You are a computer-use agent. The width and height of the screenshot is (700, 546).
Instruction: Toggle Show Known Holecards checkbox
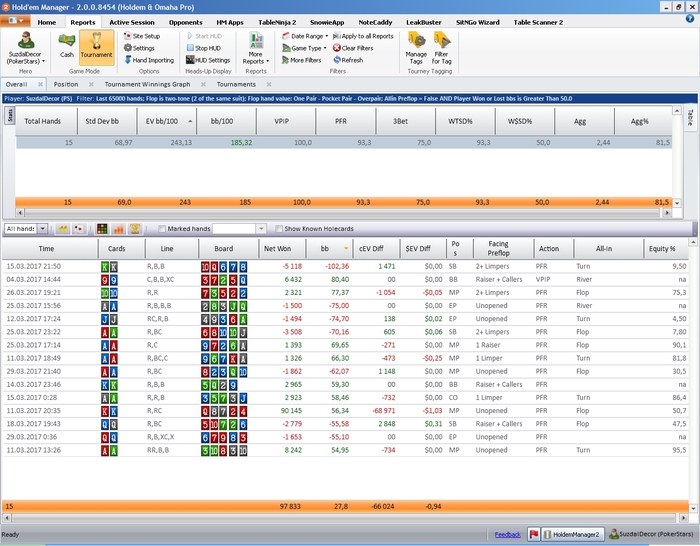pyautogui.click(x=279, y=229)
